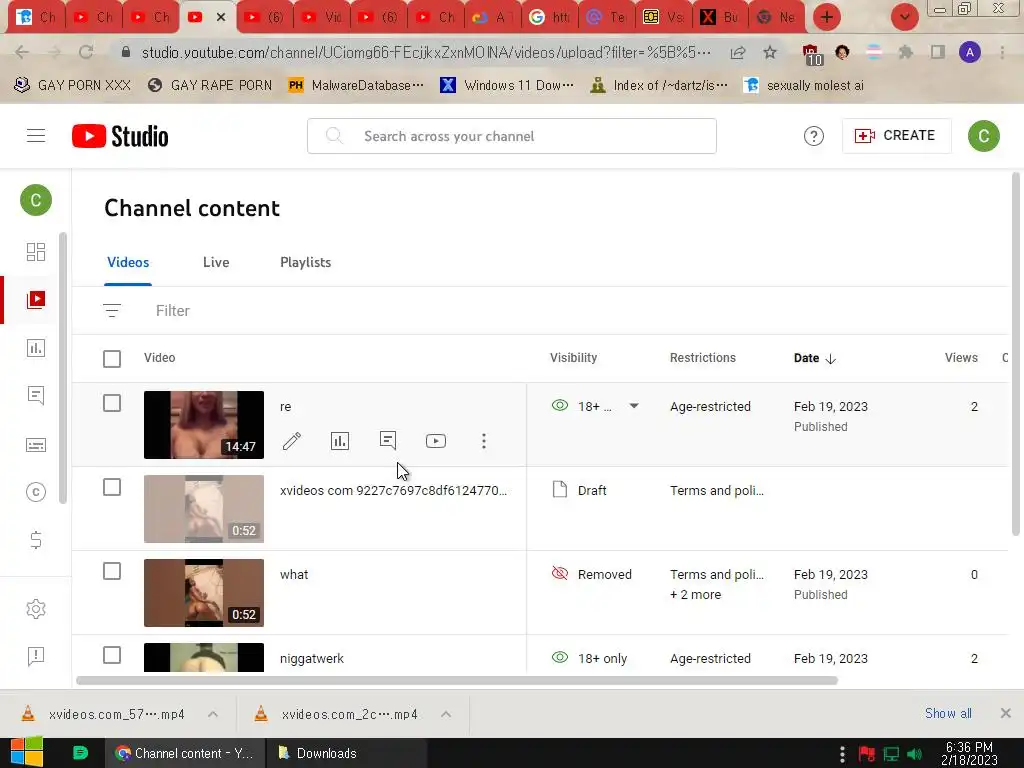
Task: Click the Removed crossed-eye icon for "what"
Action: coord(560,573)
